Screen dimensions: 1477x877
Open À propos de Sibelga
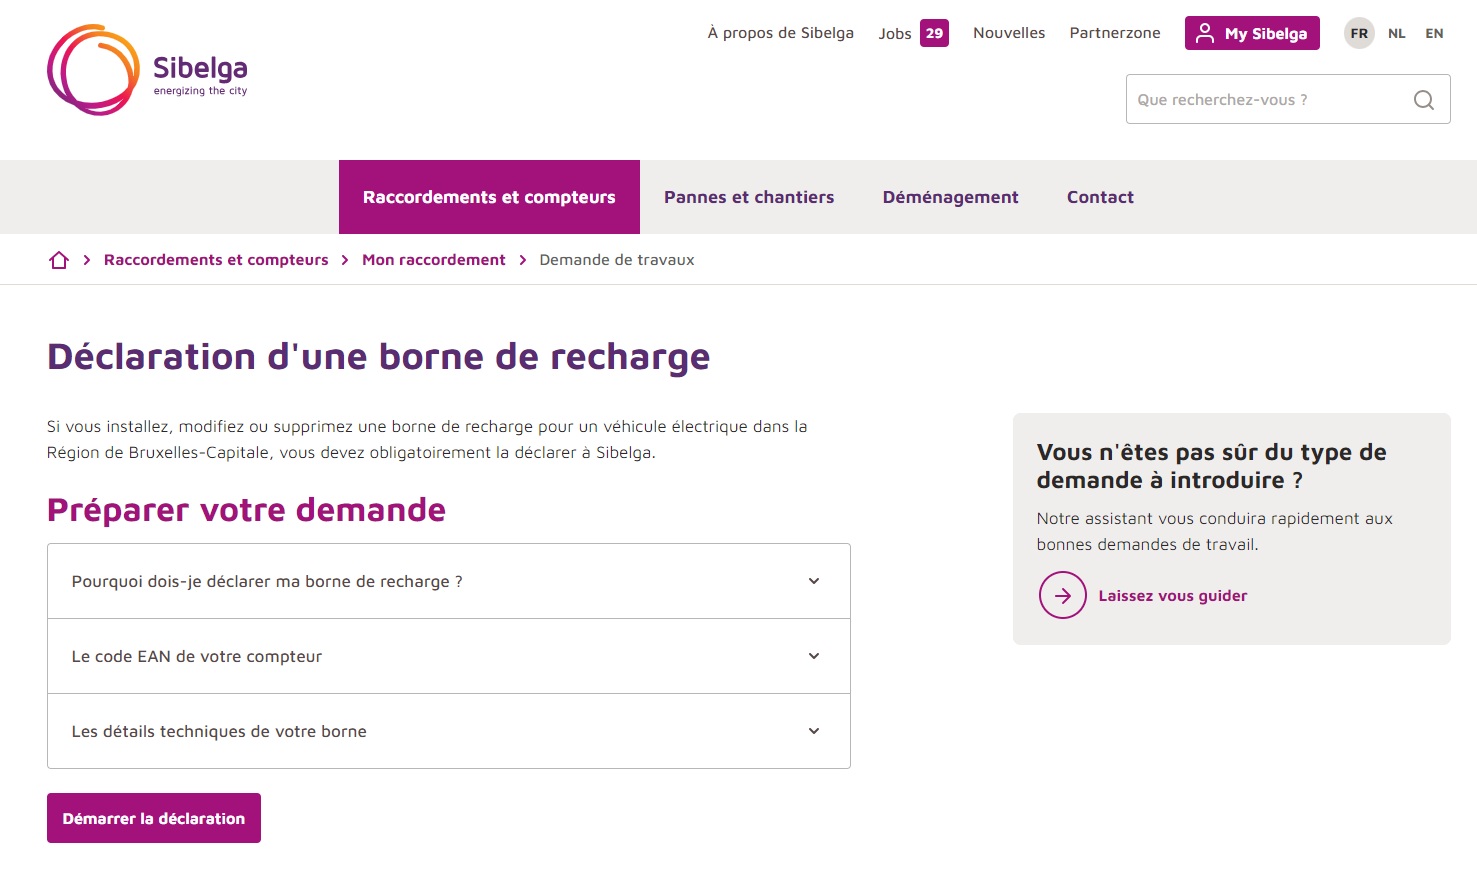pos(781,33)
